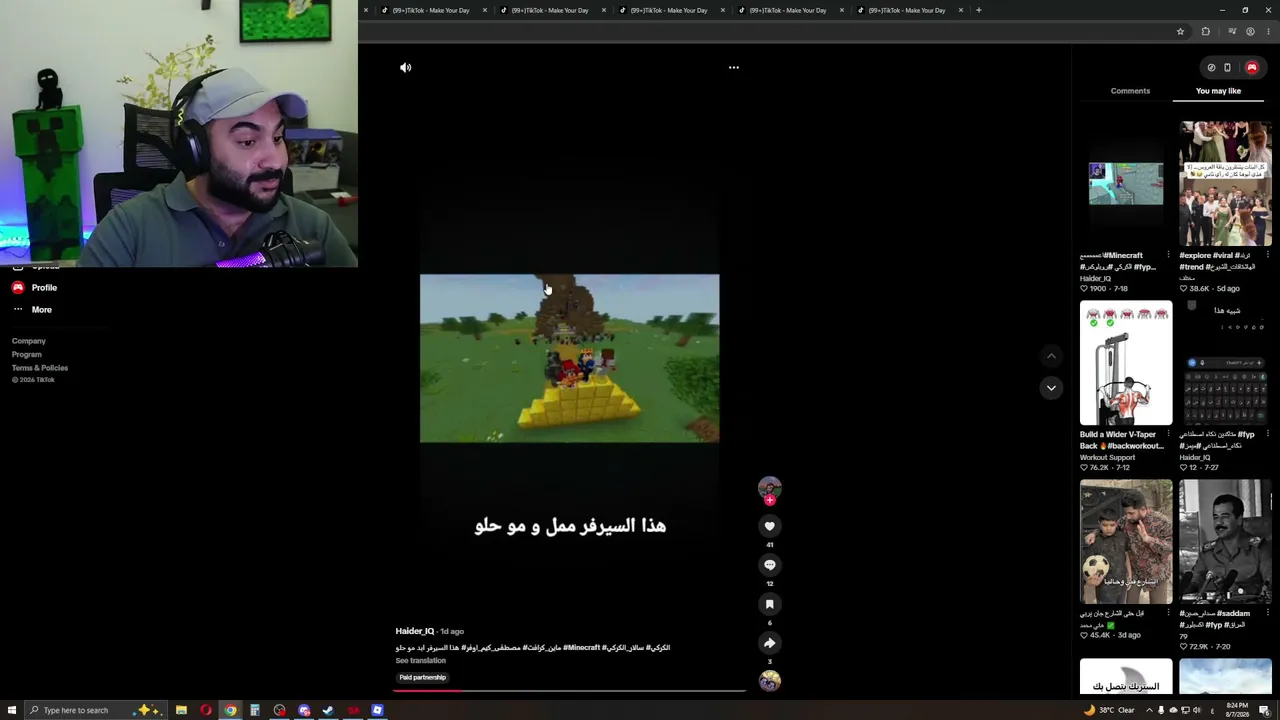1280x720 pixels.
Task: Click the Paid partnership label
Action: coord(422,678)
